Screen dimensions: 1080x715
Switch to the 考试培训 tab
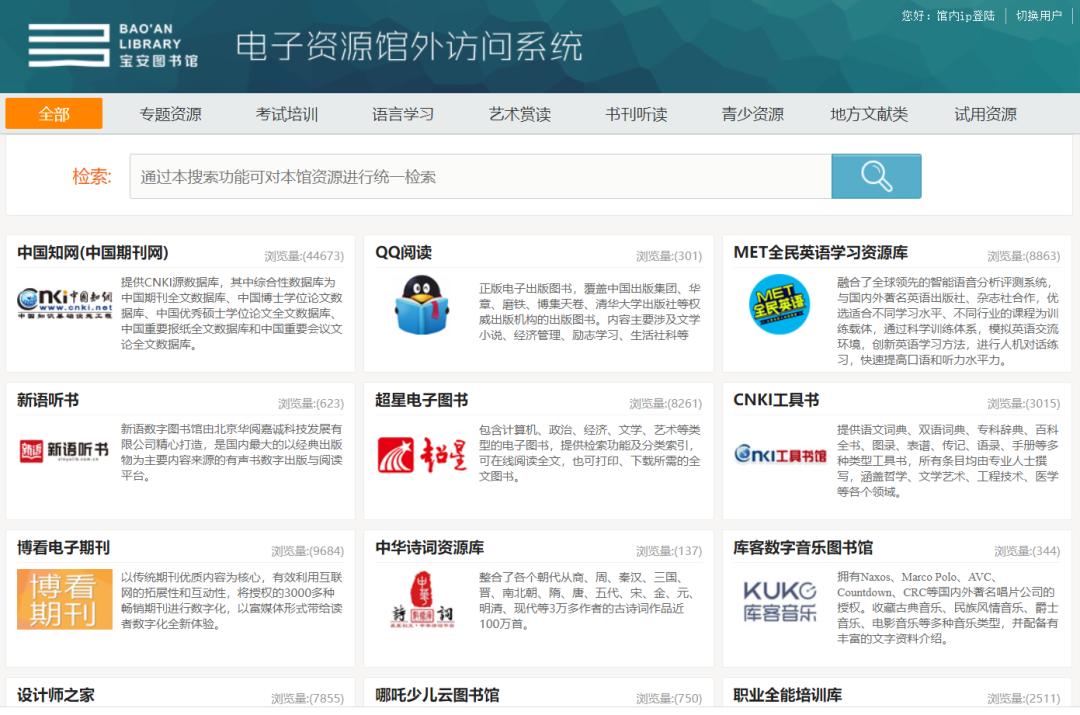coord(287,114)
